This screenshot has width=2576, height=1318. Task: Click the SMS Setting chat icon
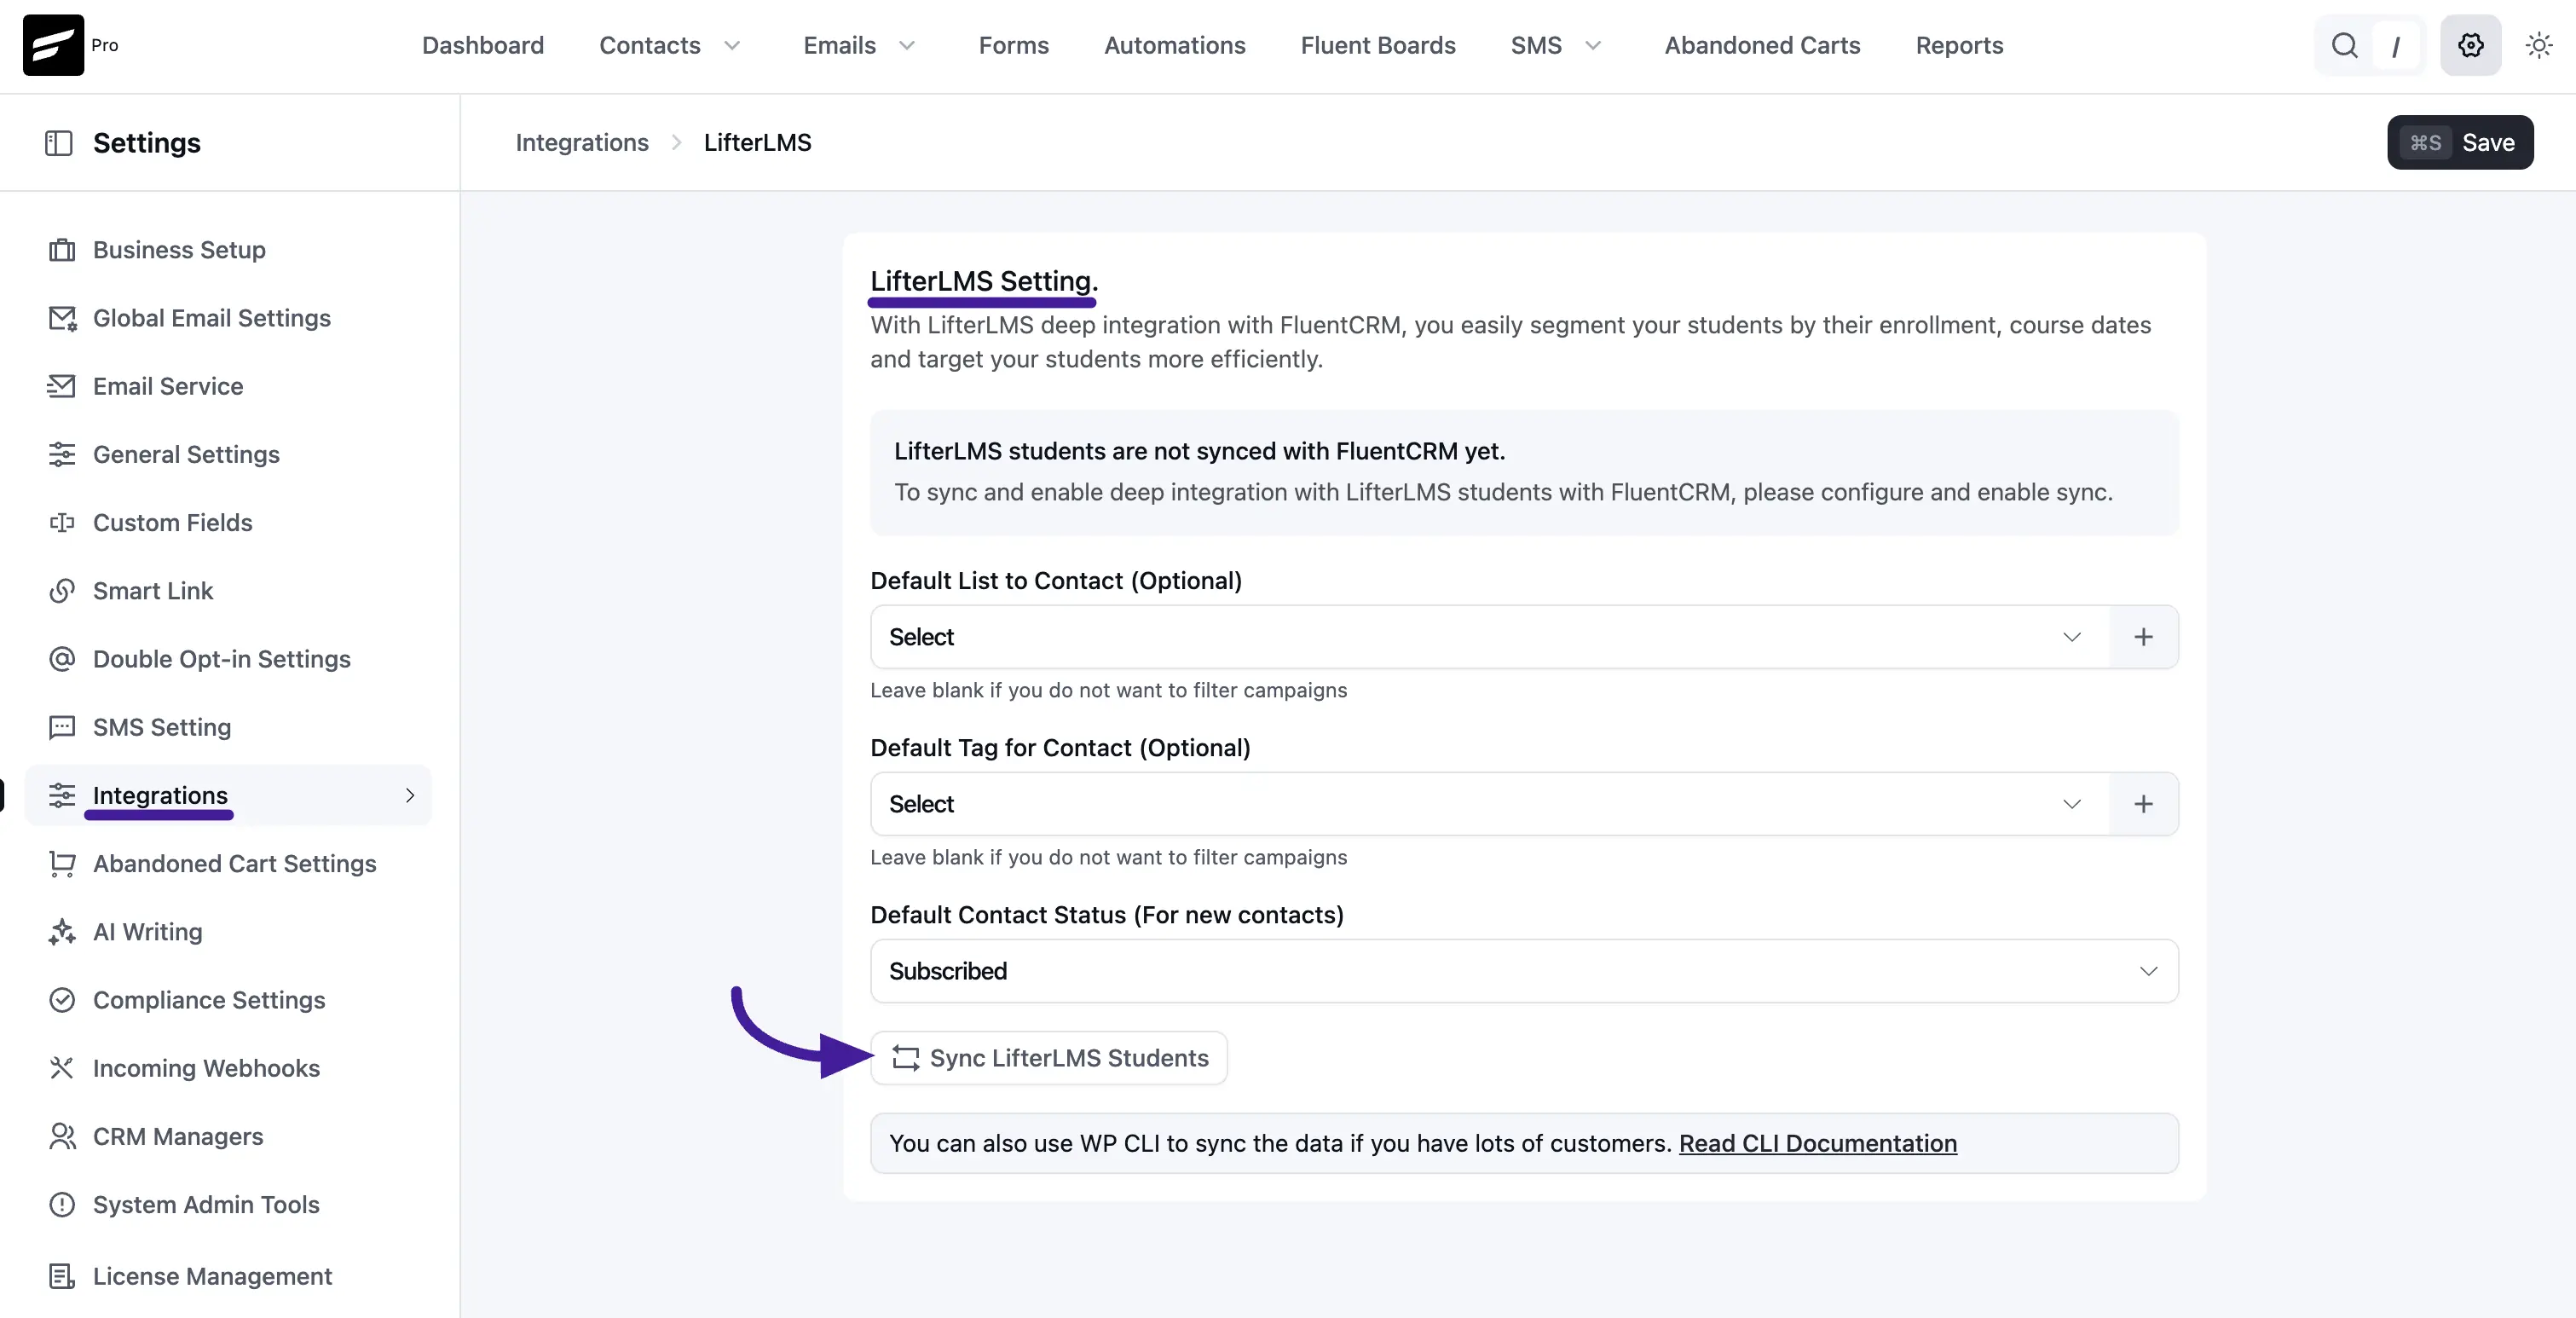point(62,727)
